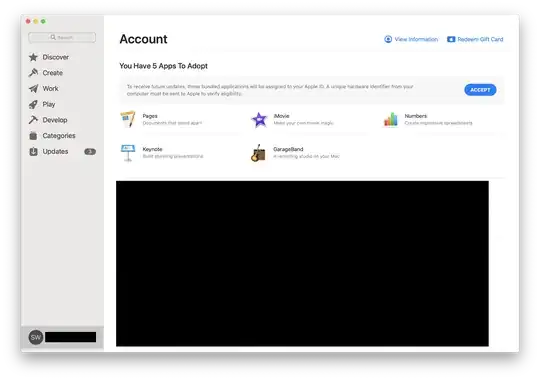Click the Pages app icon
The width and height of the screenshot is (540, 380).
[128, 119]
